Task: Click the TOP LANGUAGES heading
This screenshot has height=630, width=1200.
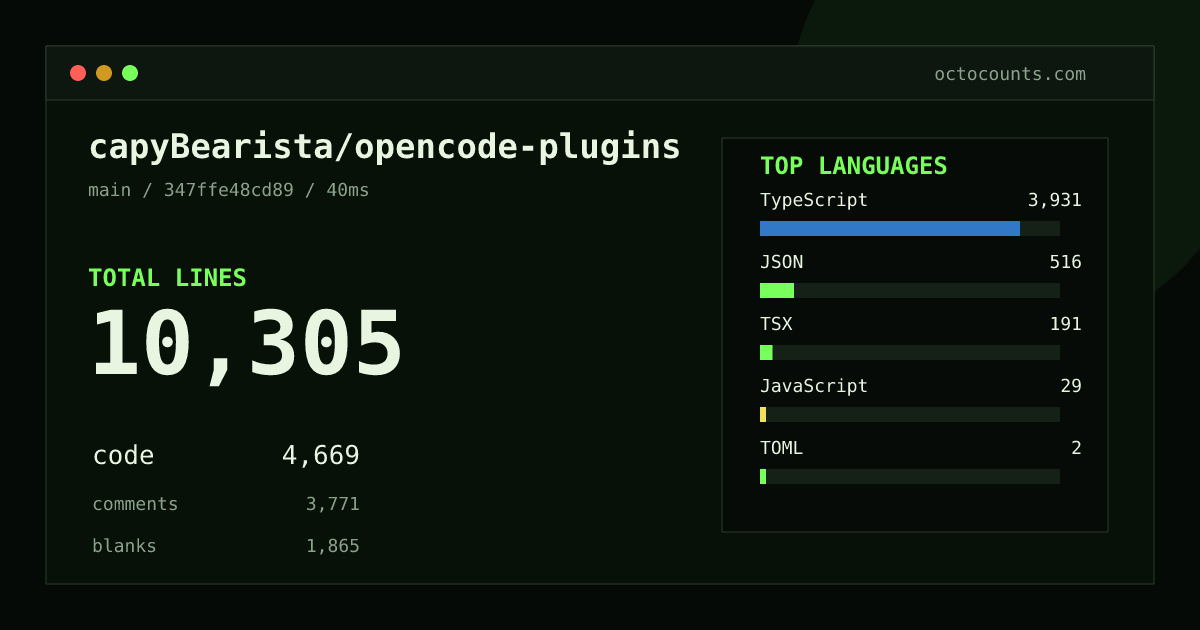Action: tap(854, 166)
